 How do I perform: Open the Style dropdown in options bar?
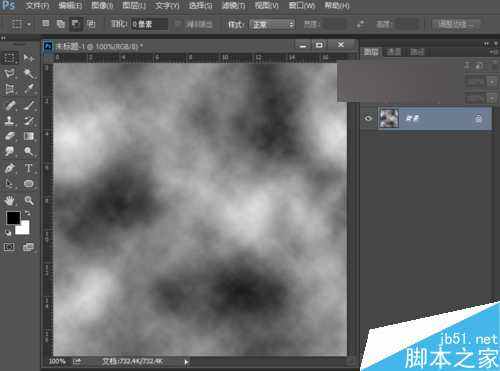coord(272,24)
